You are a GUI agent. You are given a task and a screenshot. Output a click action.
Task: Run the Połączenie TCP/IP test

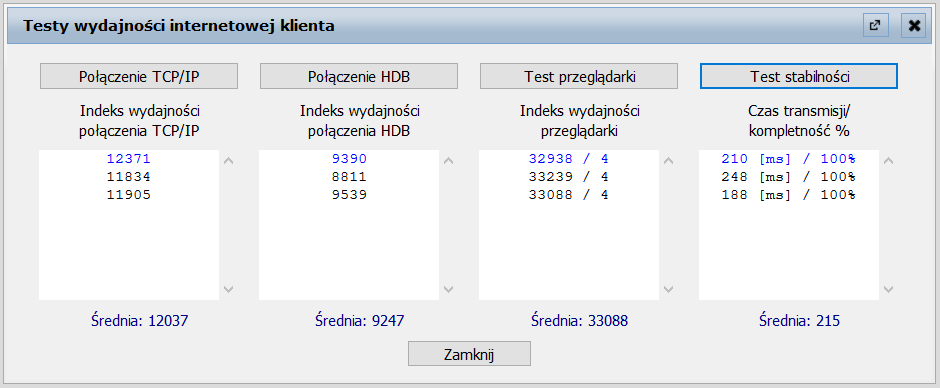coord(139,77)
